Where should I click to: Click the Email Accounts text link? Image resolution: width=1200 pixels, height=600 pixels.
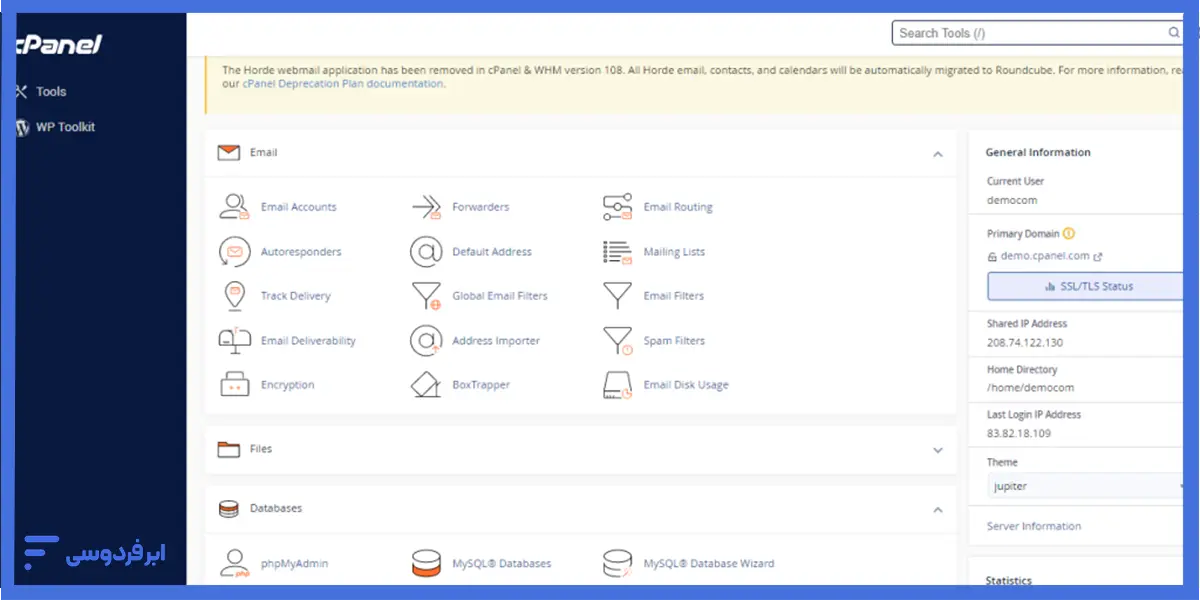coord(299,207)
